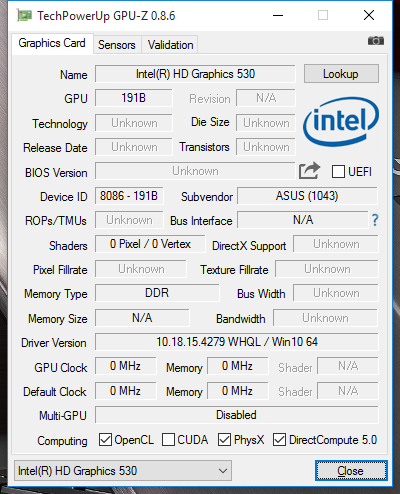The image size is (400, 494).
Task: Switch to the Validation tab
Action: (170, 45)
